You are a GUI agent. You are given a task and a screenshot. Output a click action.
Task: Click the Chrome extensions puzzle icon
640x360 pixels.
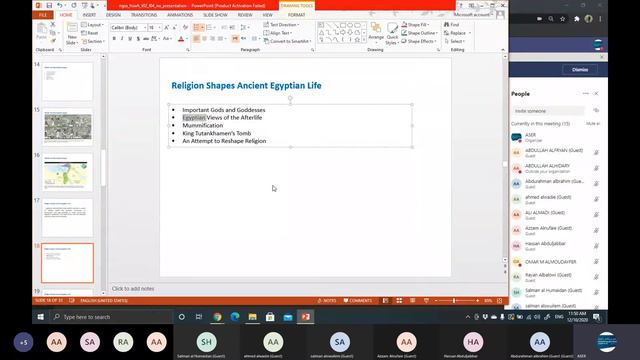tap(576, 19)
